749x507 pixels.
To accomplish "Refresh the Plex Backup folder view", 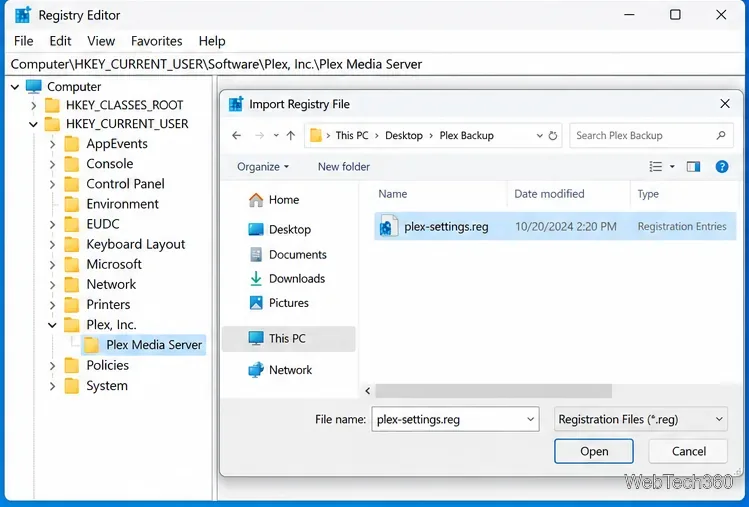I will pyautogui.click(x=553, y=136).
